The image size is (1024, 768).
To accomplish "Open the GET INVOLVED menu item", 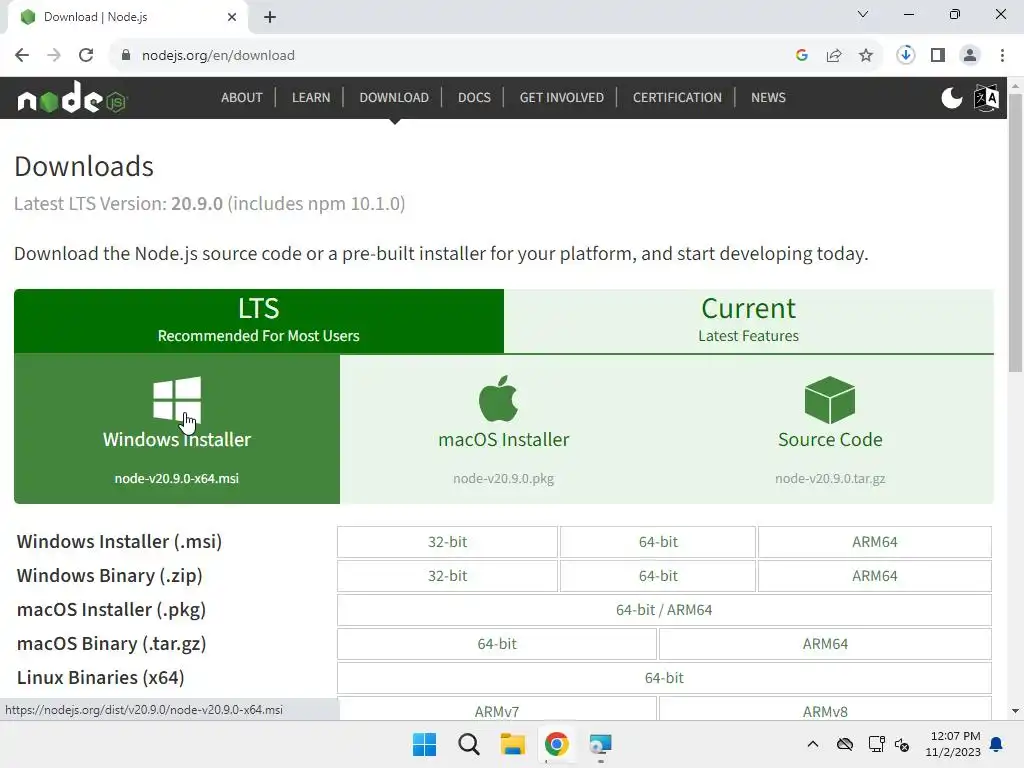I will 562,98.
